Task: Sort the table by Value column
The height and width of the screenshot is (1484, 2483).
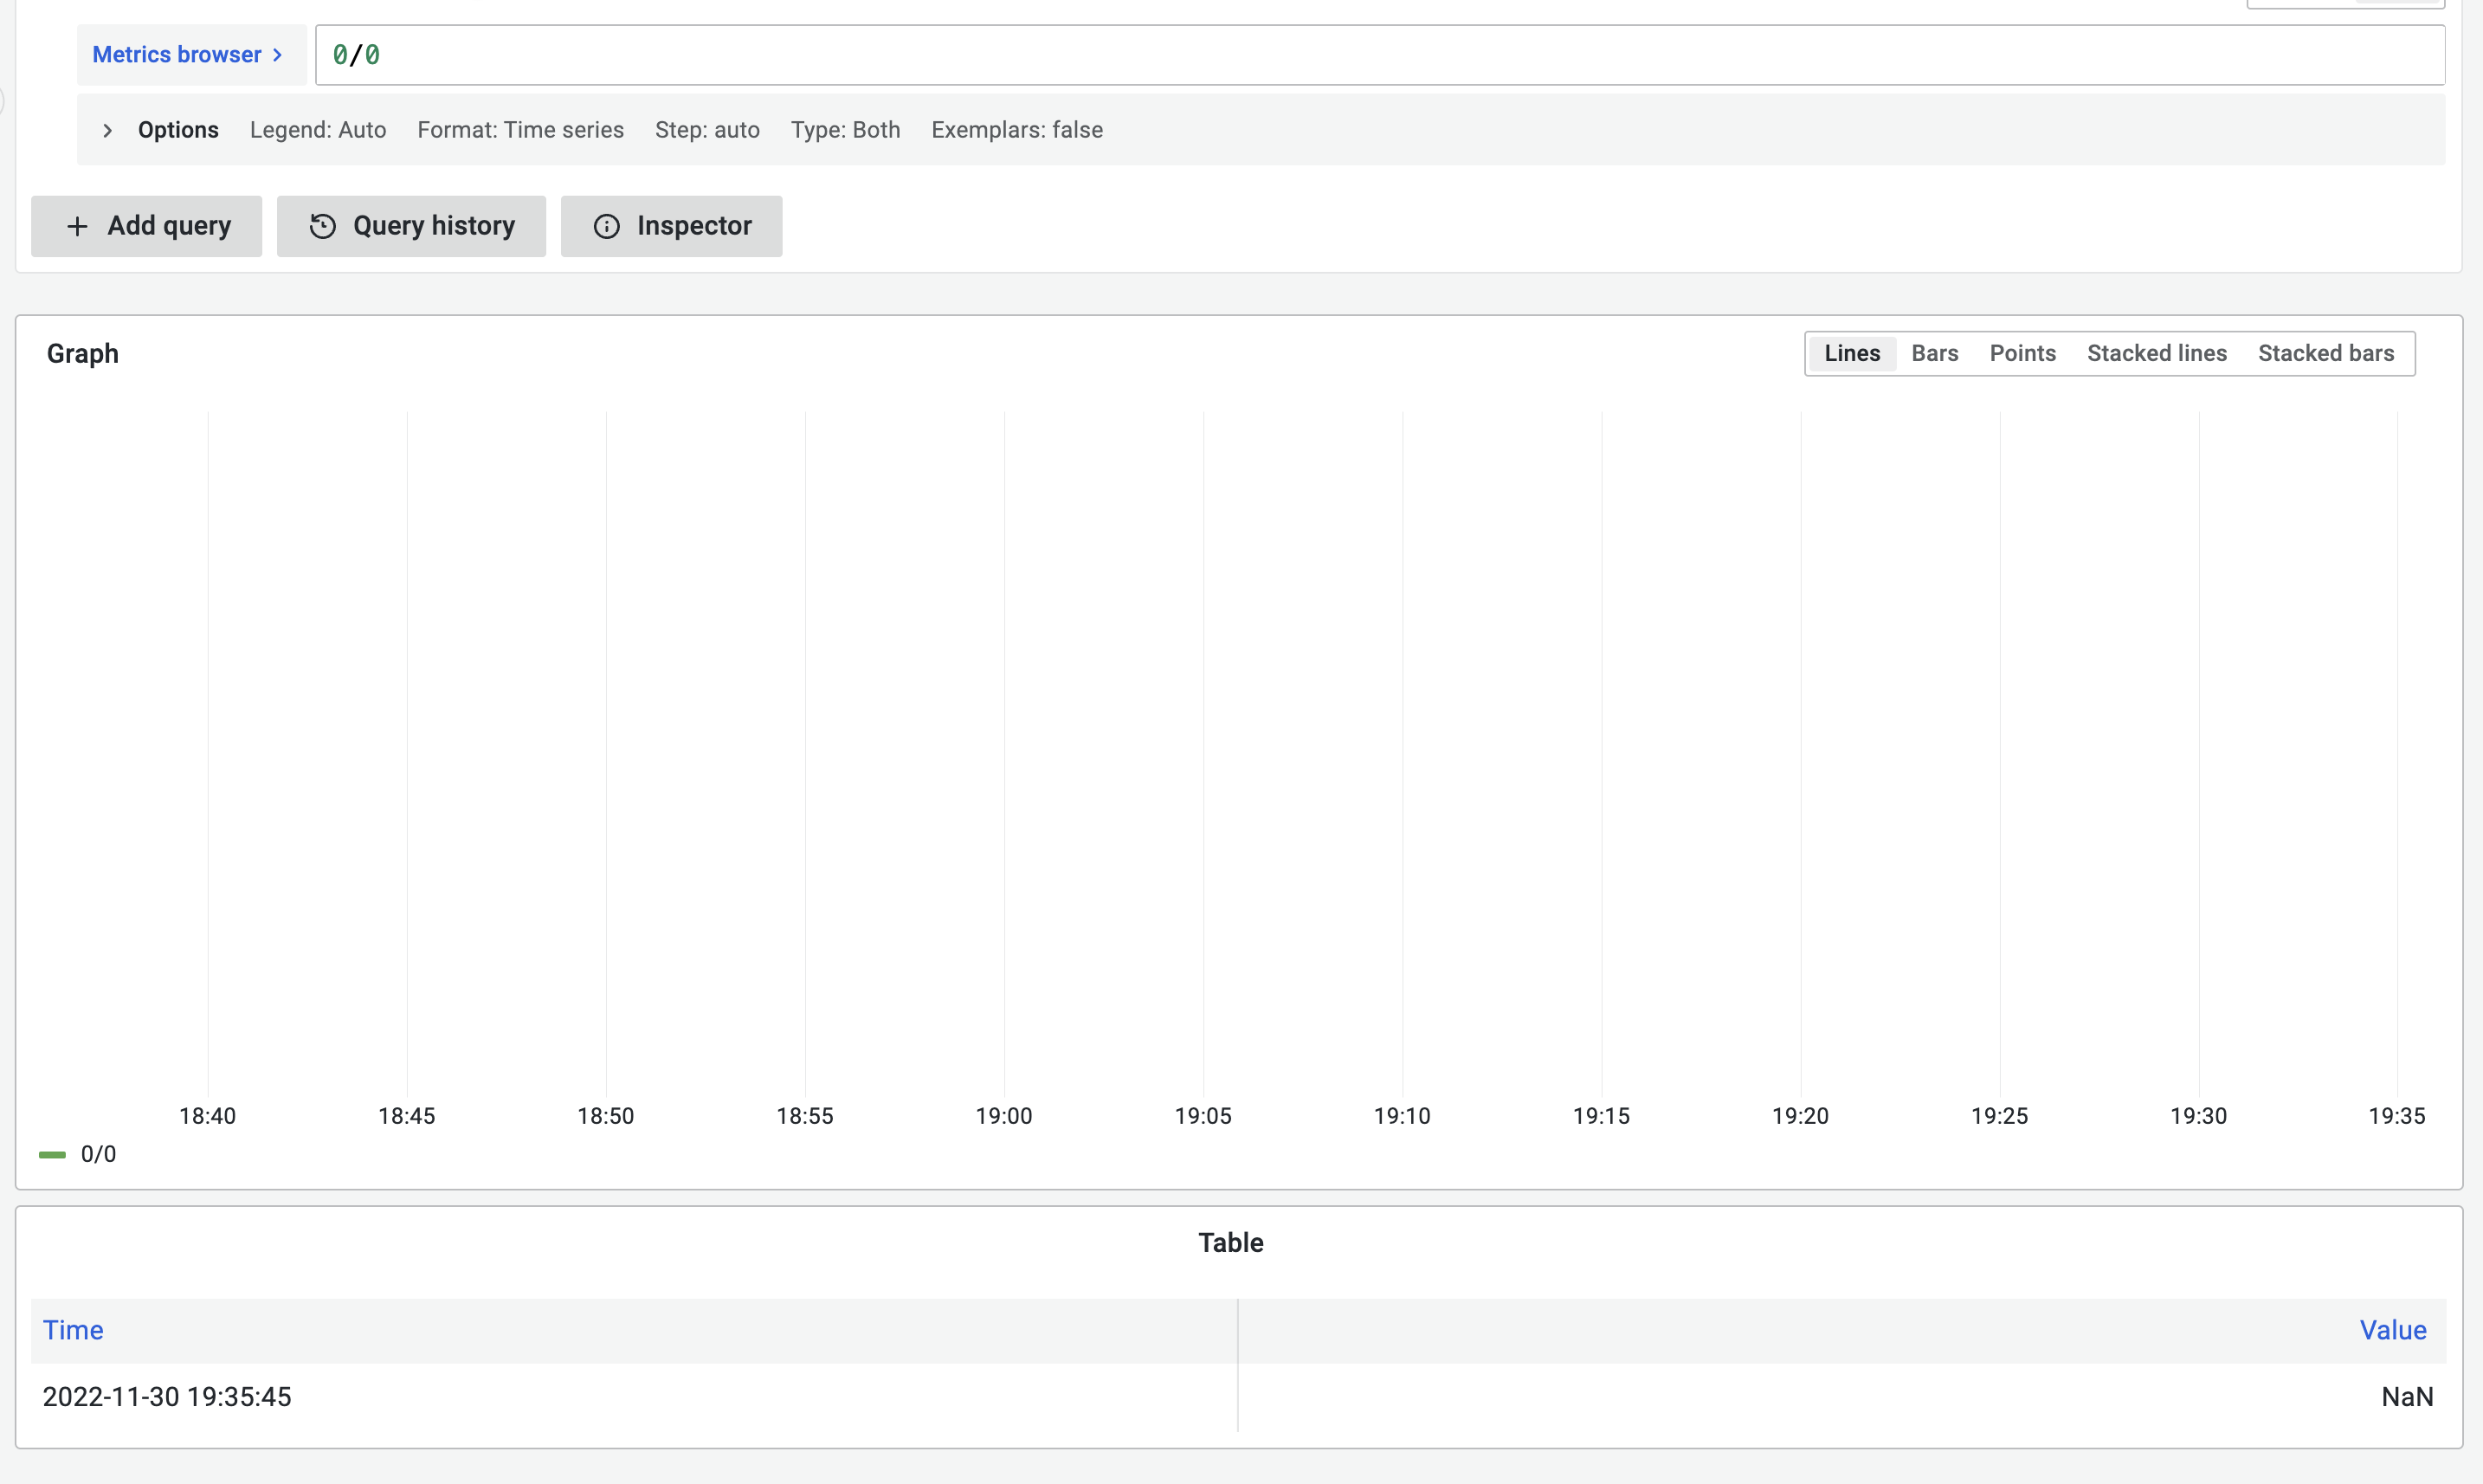Action: tap(2392, 1330)
